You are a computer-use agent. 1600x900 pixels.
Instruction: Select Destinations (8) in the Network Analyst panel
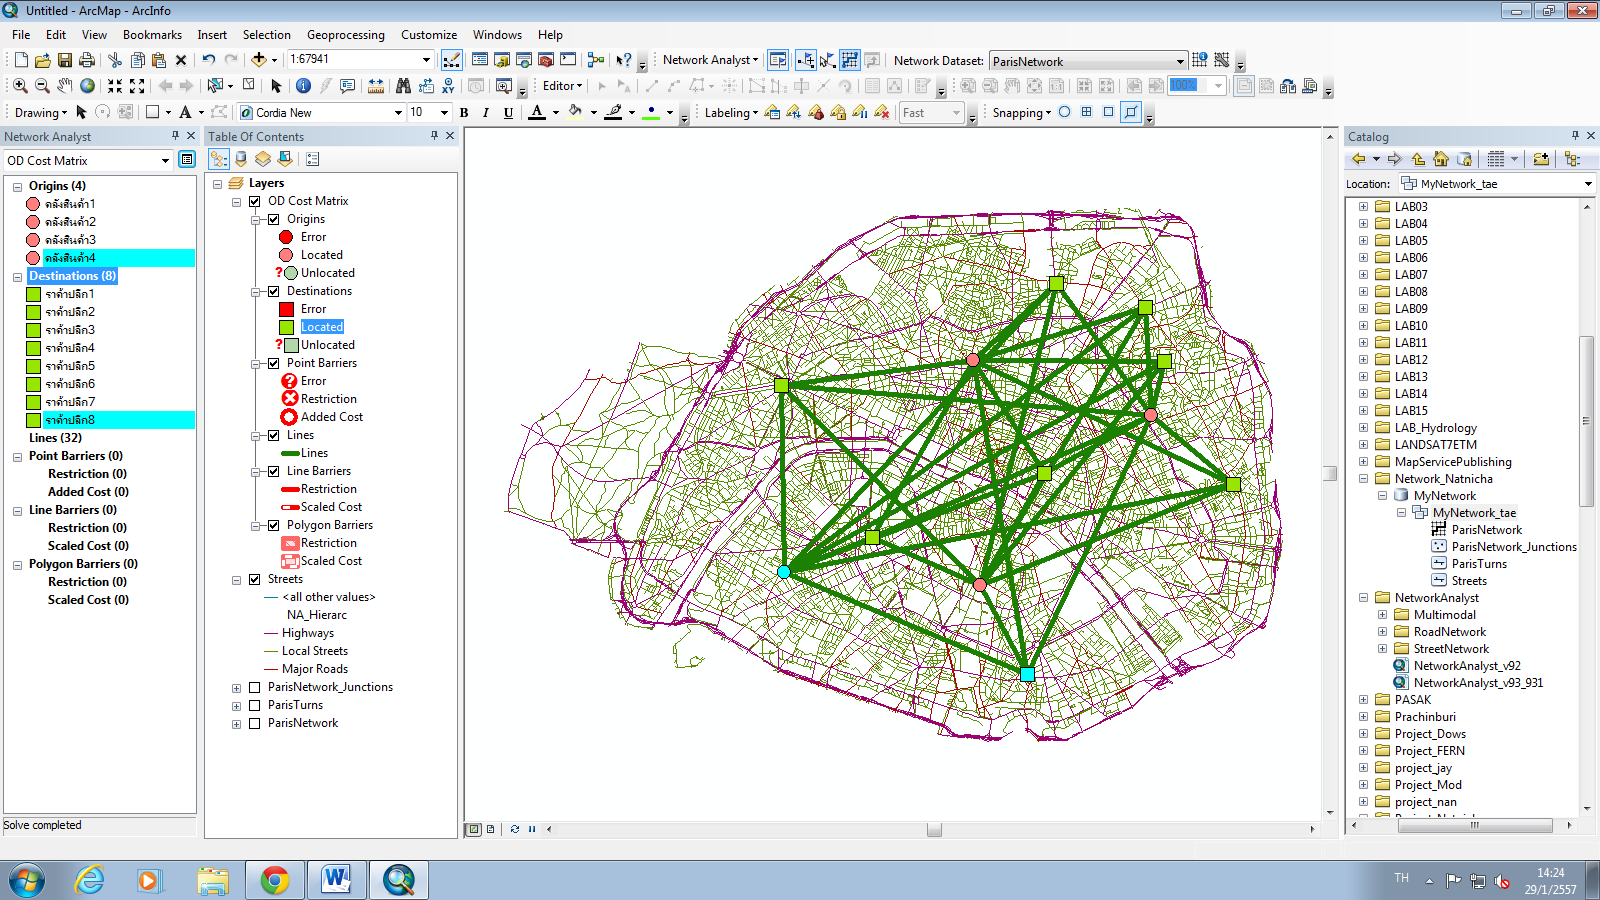pos(72,275)
